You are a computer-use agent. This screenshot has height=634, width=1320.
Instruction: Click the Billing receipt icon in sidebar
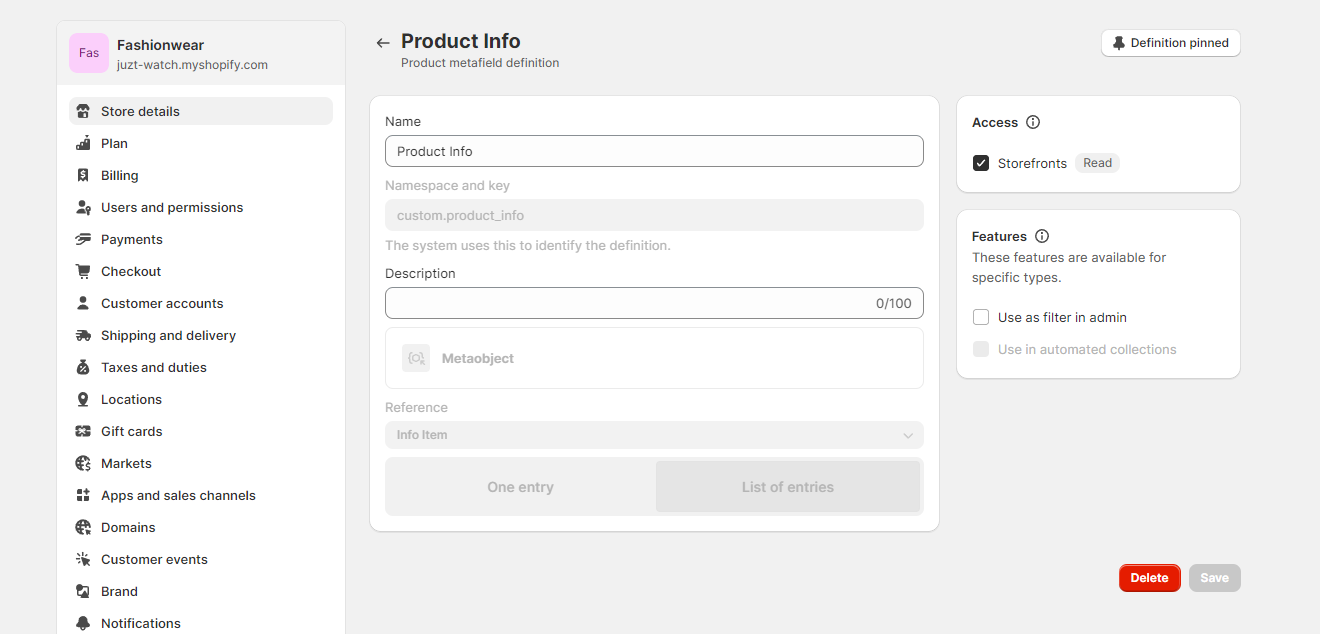coord(83,175)
